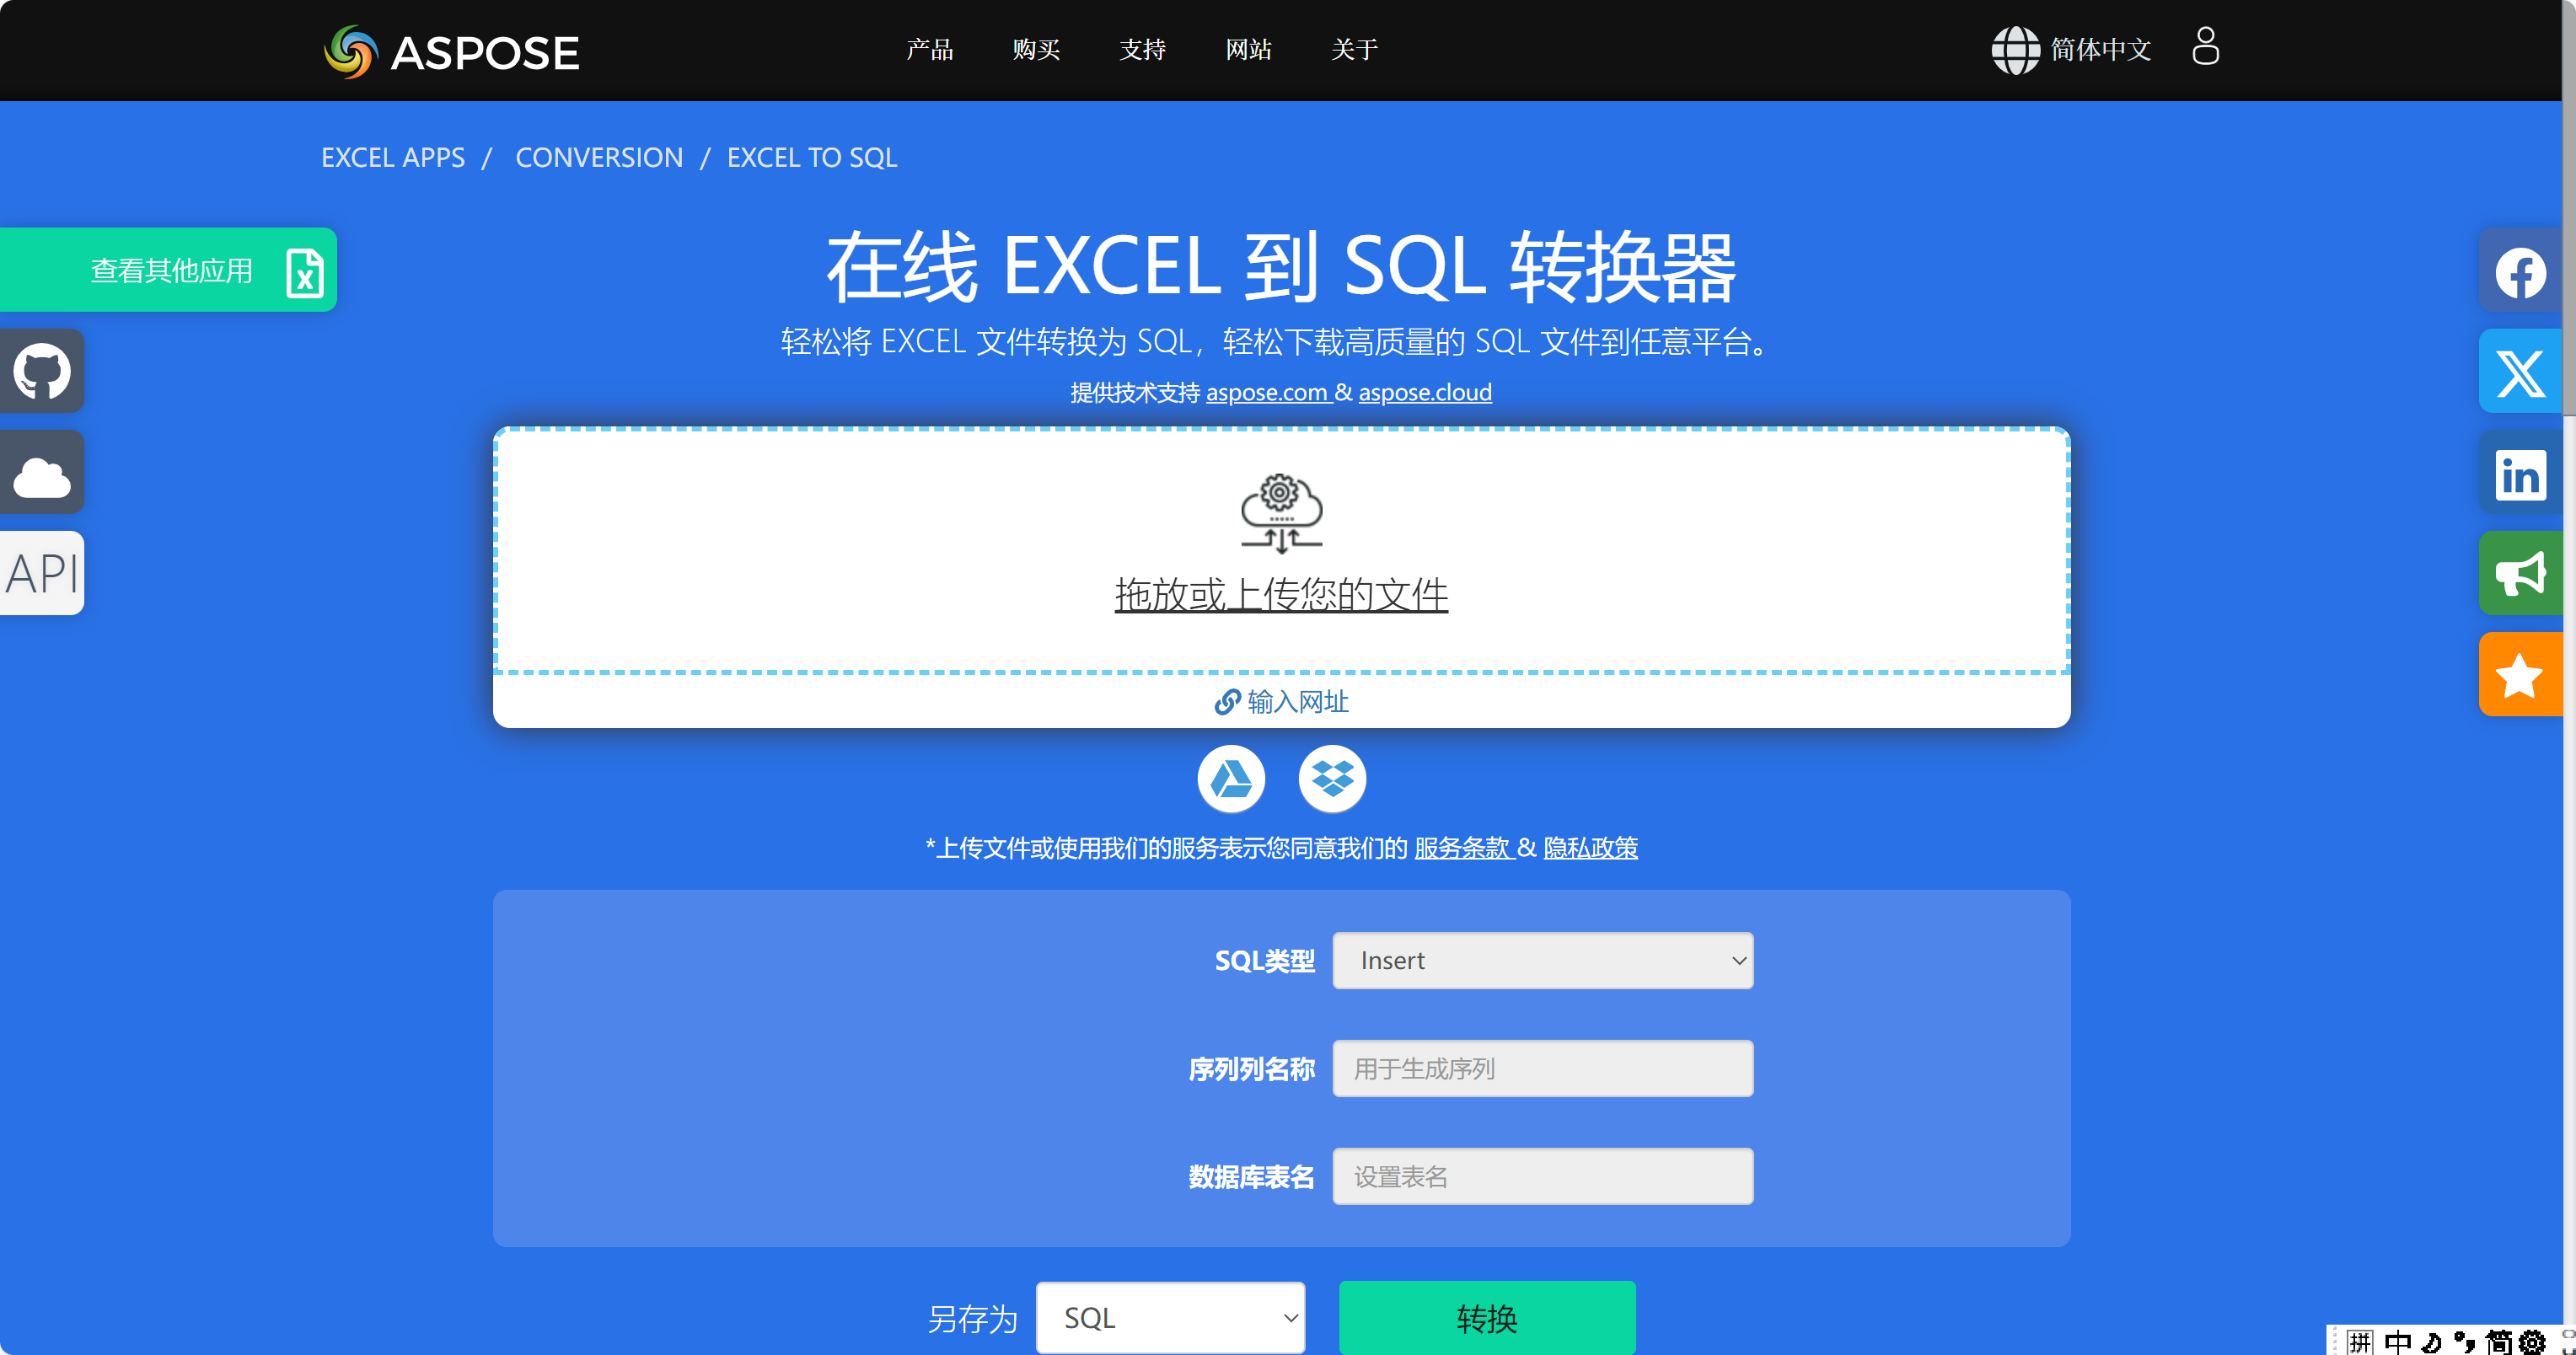Open the 简体中文 language selector
The image size is (2576, 1355).
tap(2071, 49)
